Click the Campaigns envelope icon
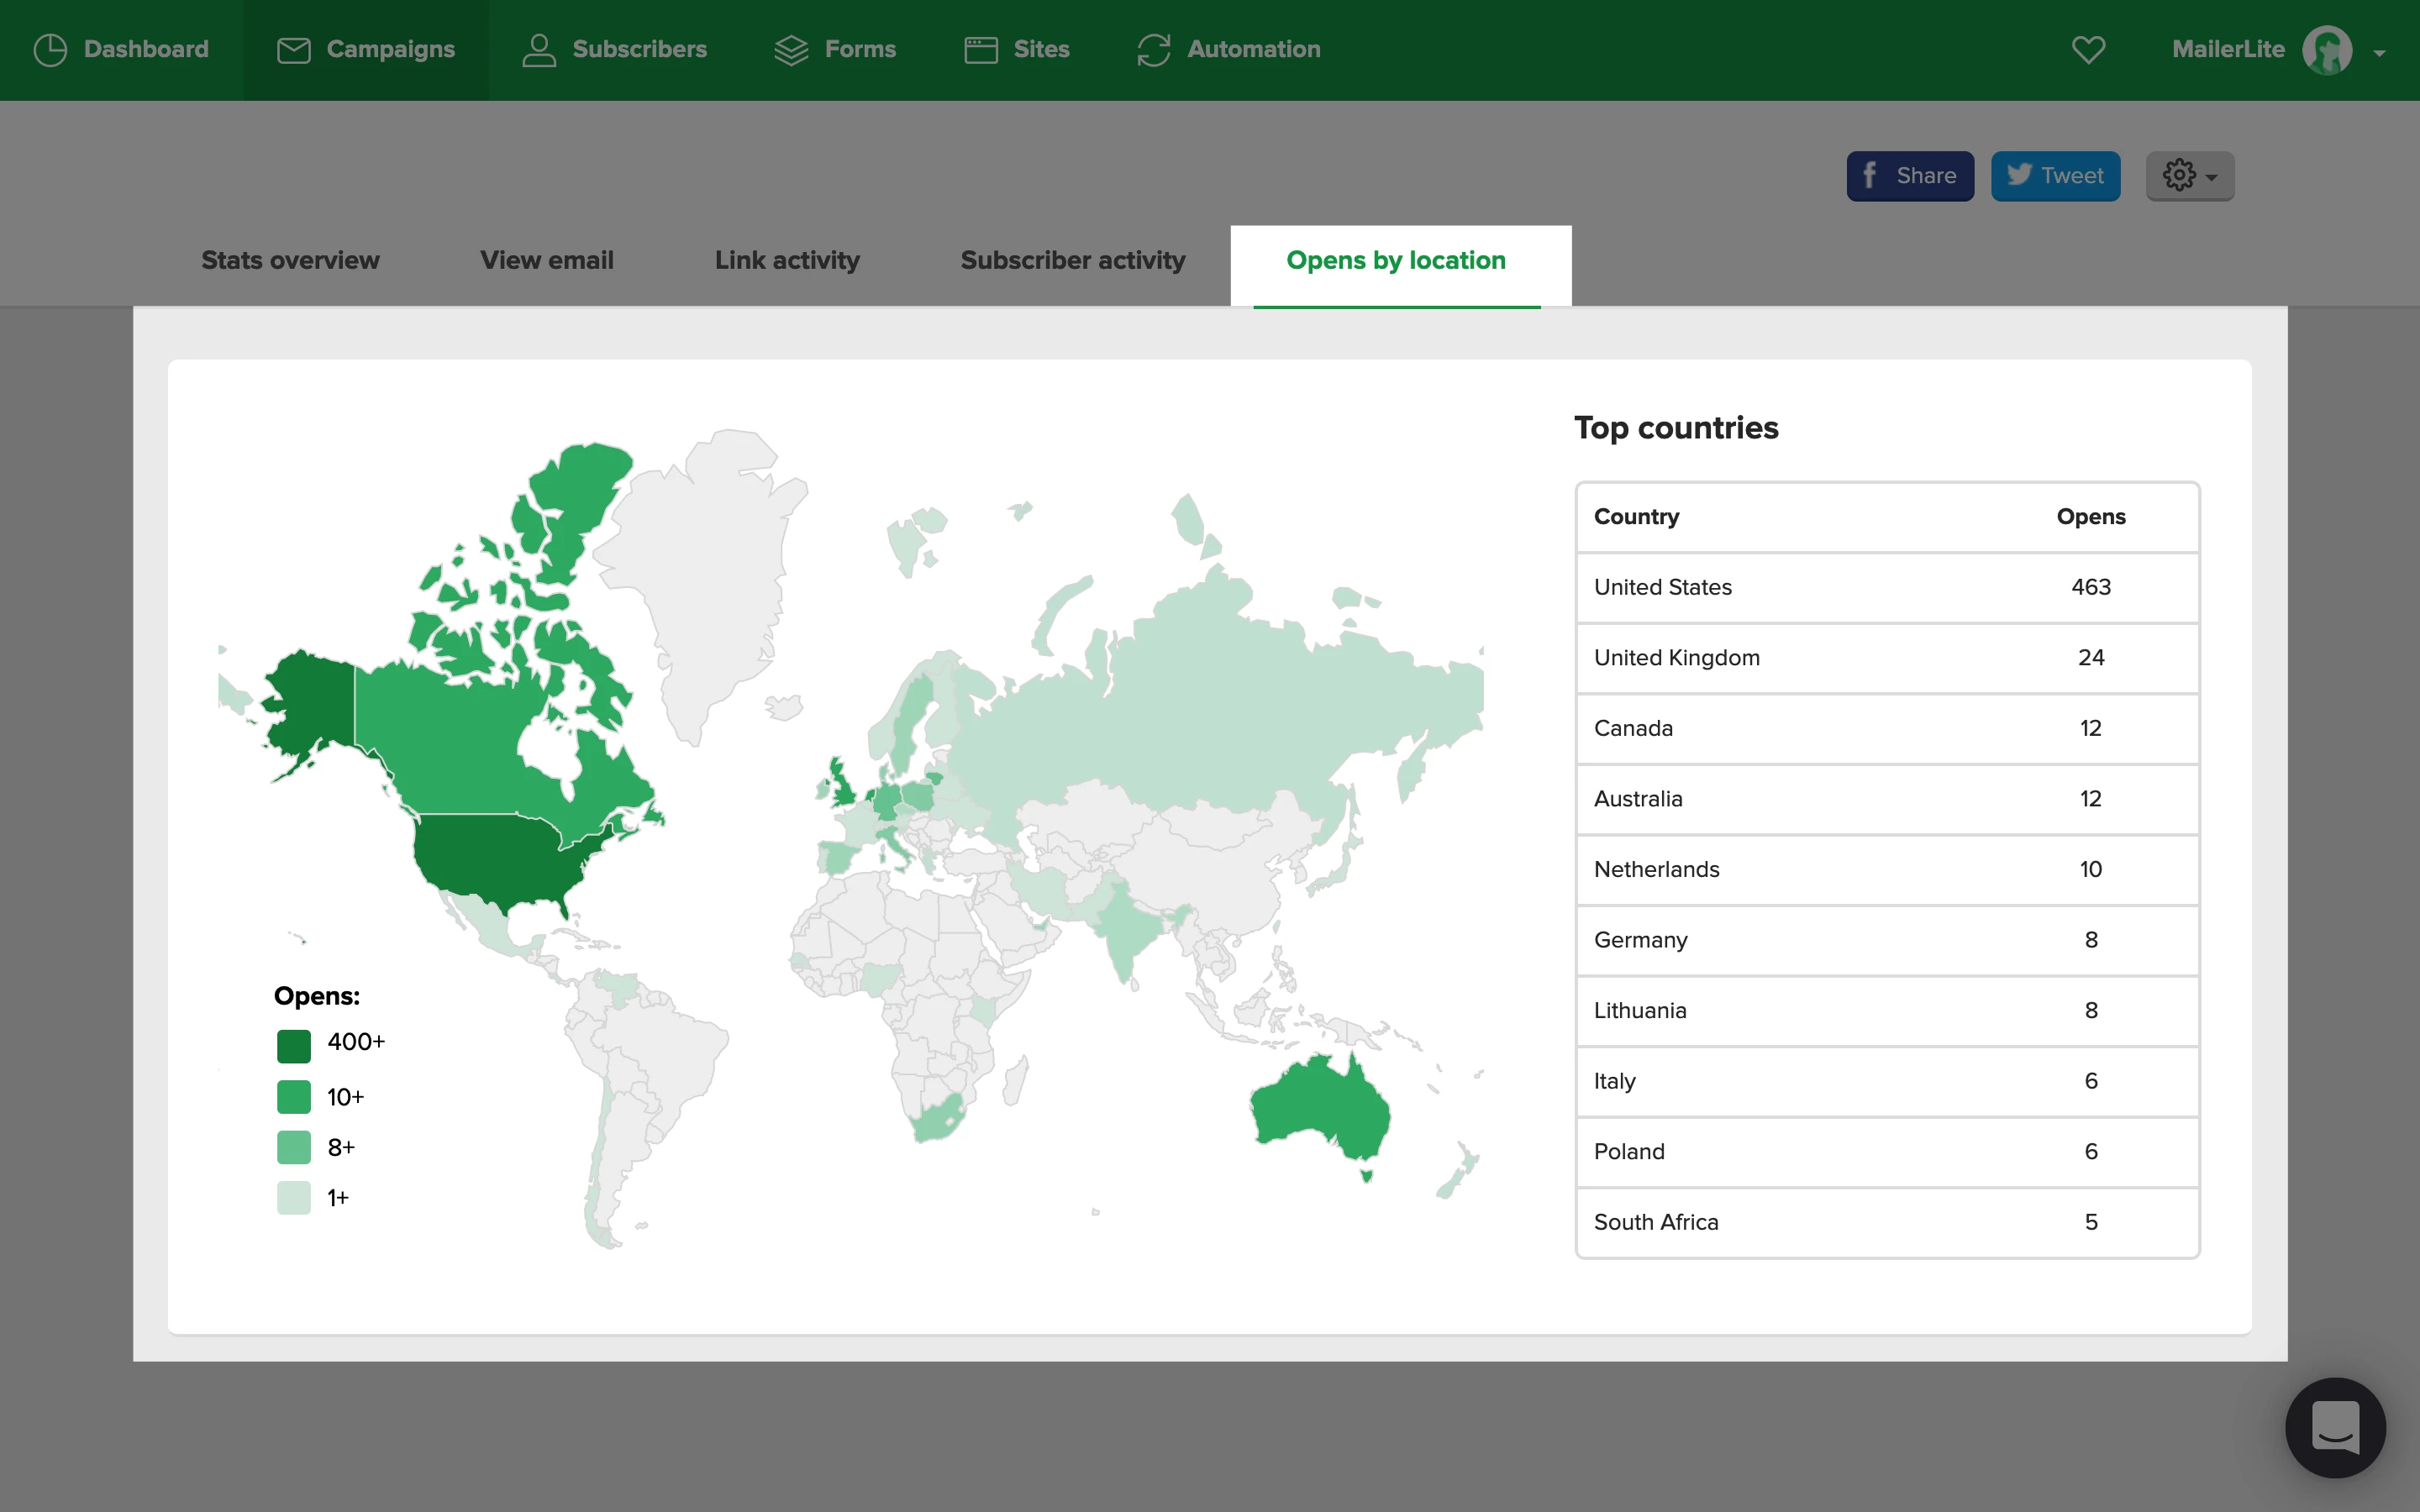 (293, 50)
